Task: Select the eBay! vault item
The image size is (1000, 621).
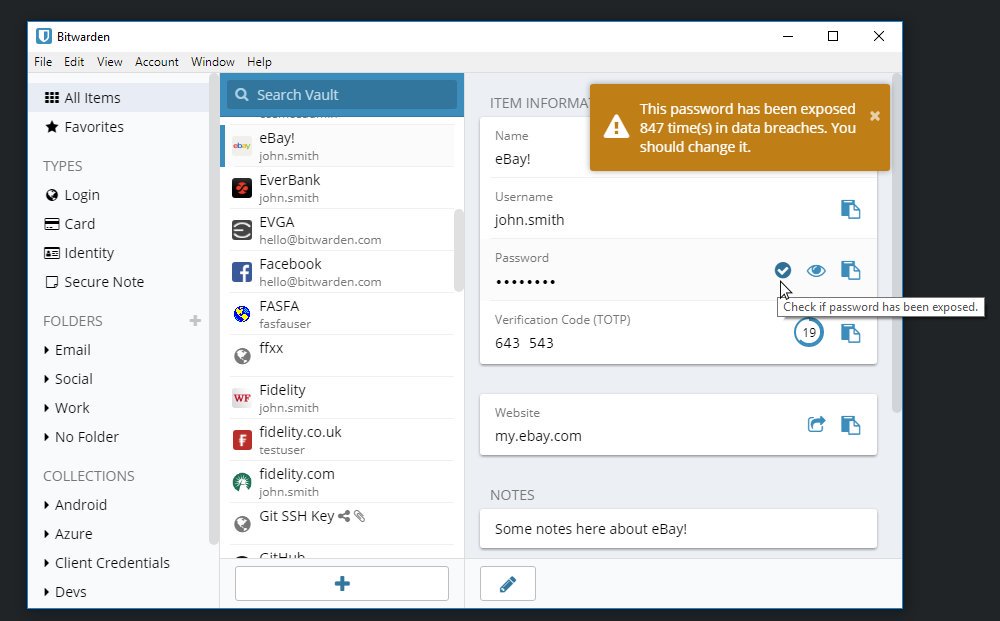Action: click(x=338, y=146)
